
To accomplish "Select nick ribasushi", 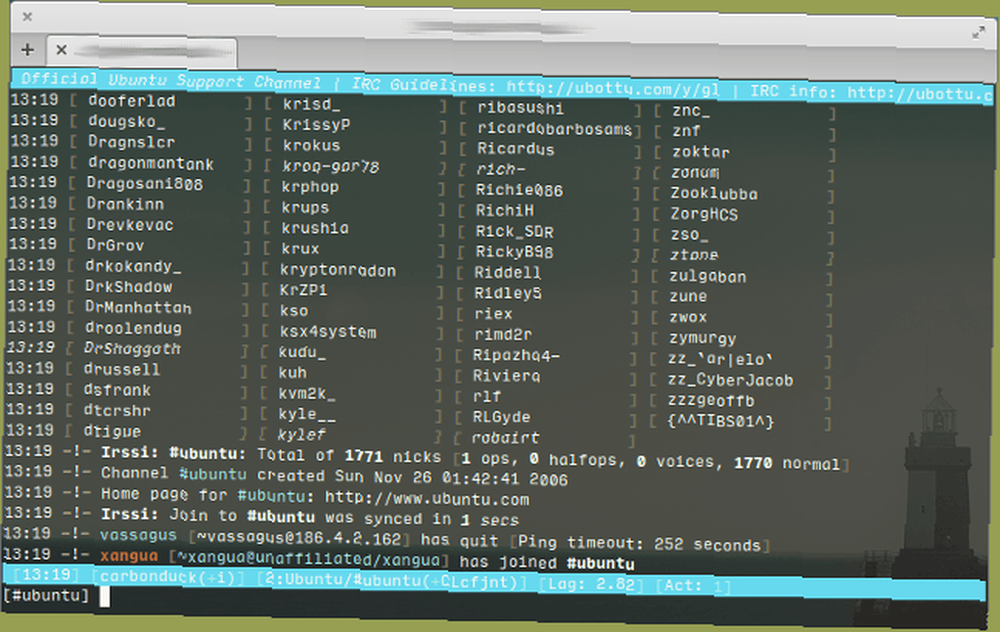I will click(x=521, y=108).
